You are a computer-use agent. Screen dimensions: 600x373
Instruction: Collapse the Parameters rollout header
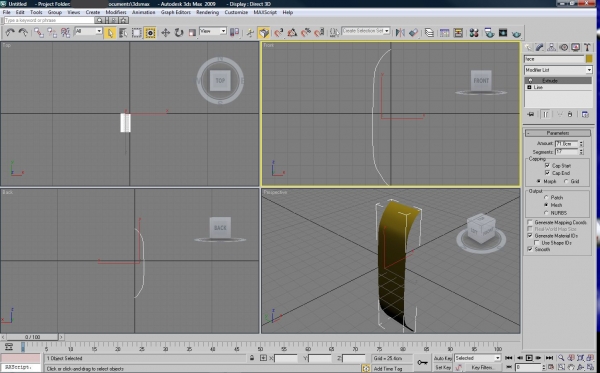pos(558,133)
